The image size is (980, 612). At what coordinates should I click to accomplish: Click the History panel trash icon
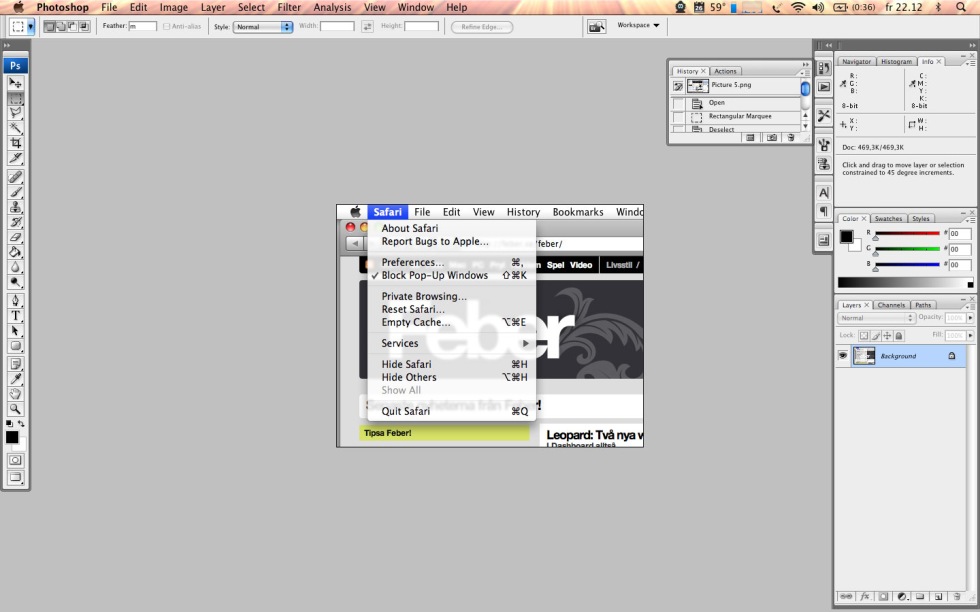coord(791,138)
